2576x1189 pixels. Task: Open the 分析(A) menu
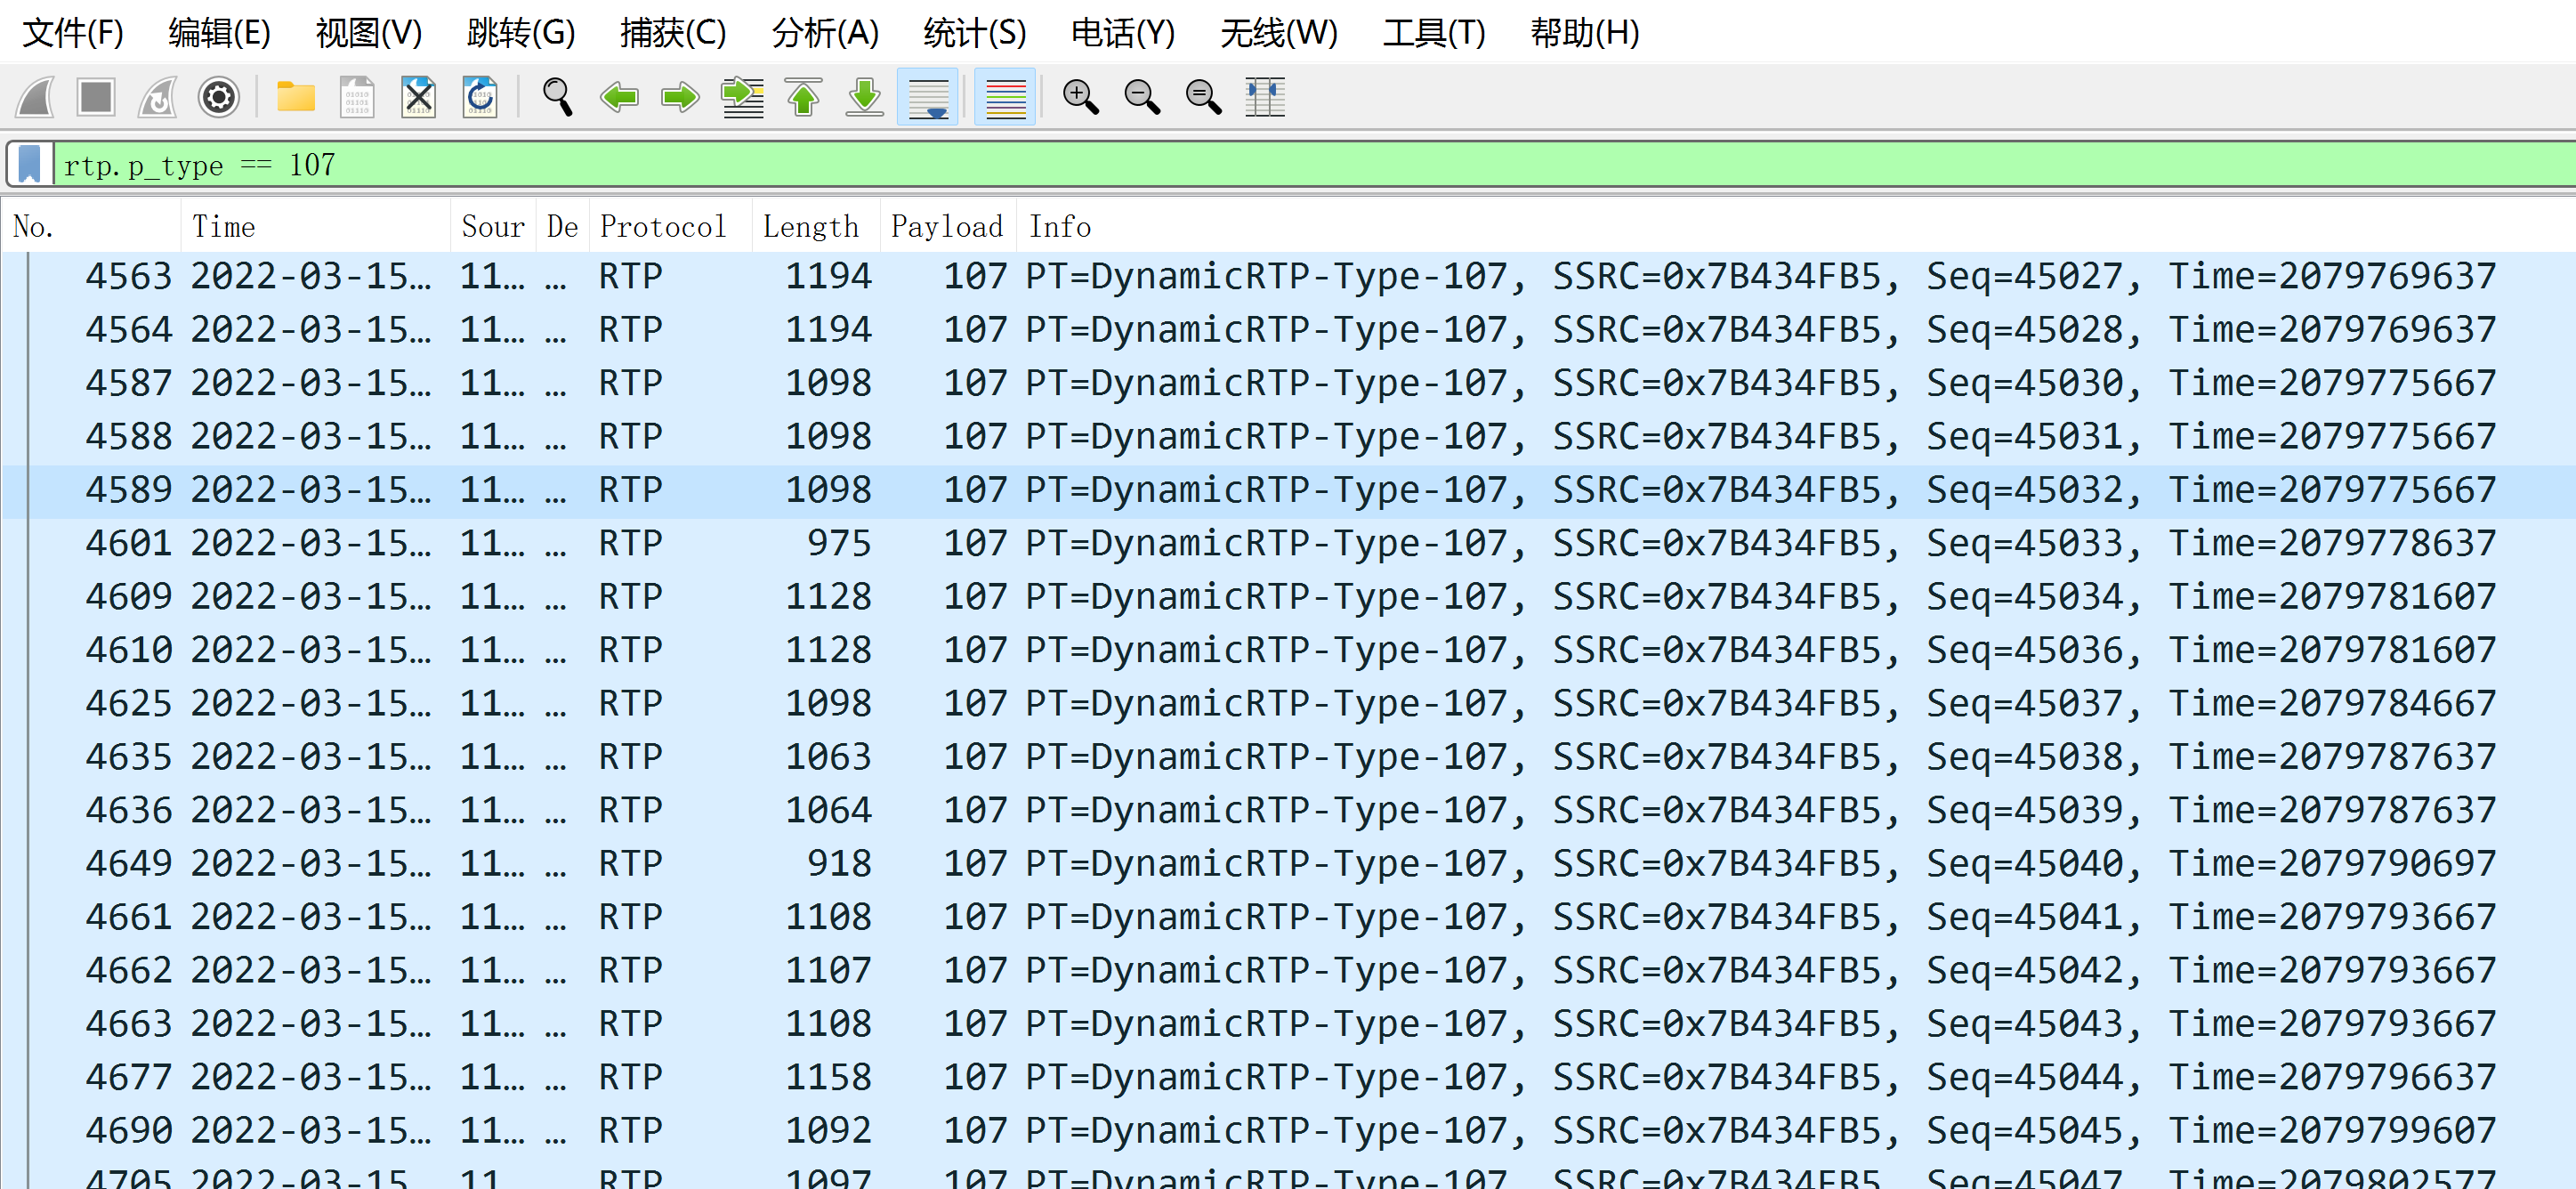(x=824, y=33)
